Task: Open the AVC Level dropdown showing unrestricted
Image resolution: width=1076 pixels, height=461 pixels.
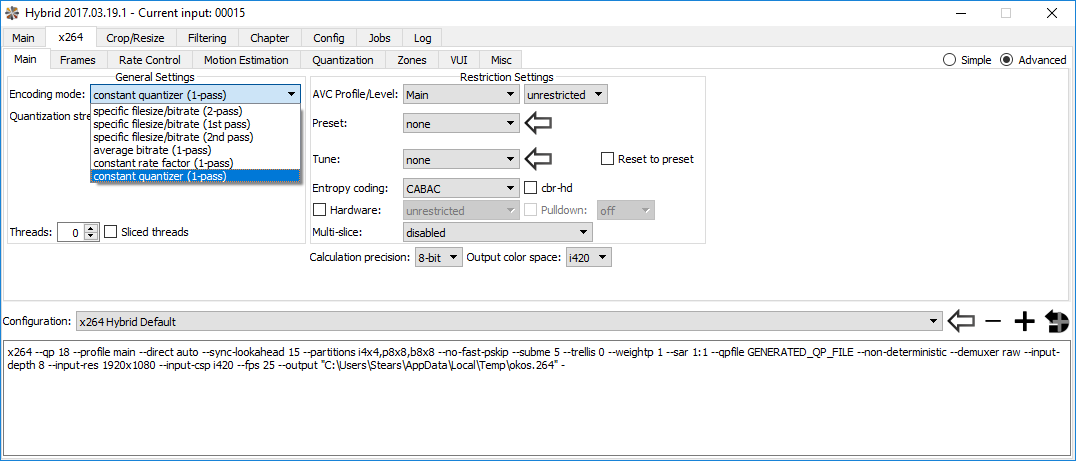Action: (x=566, y=95)
